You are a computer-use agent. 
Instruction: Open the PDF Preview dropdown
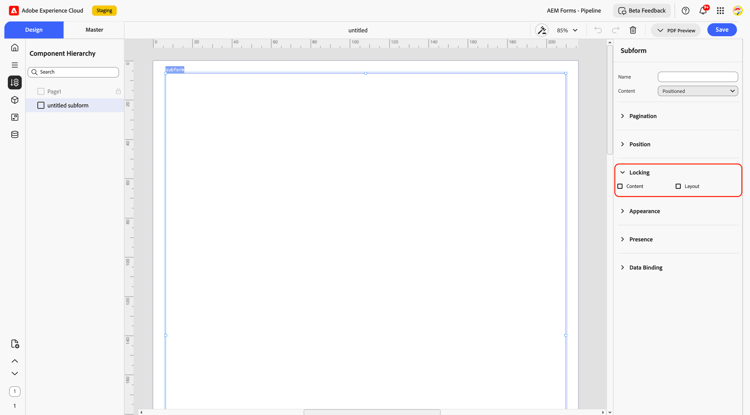click(676, 30)
